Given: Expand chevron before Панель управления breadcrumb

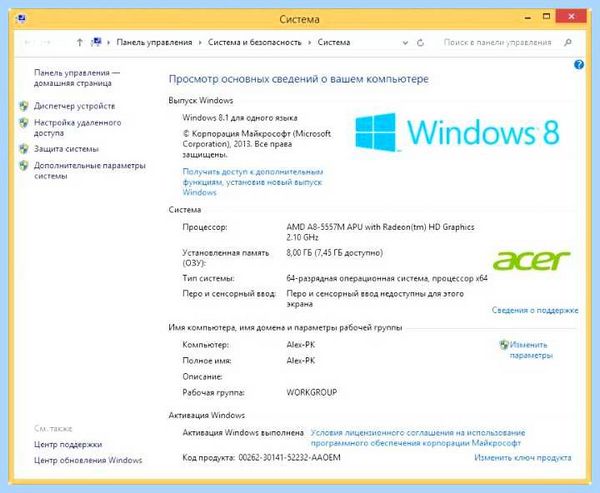Looking at the screenshot, I should [109, 42].
